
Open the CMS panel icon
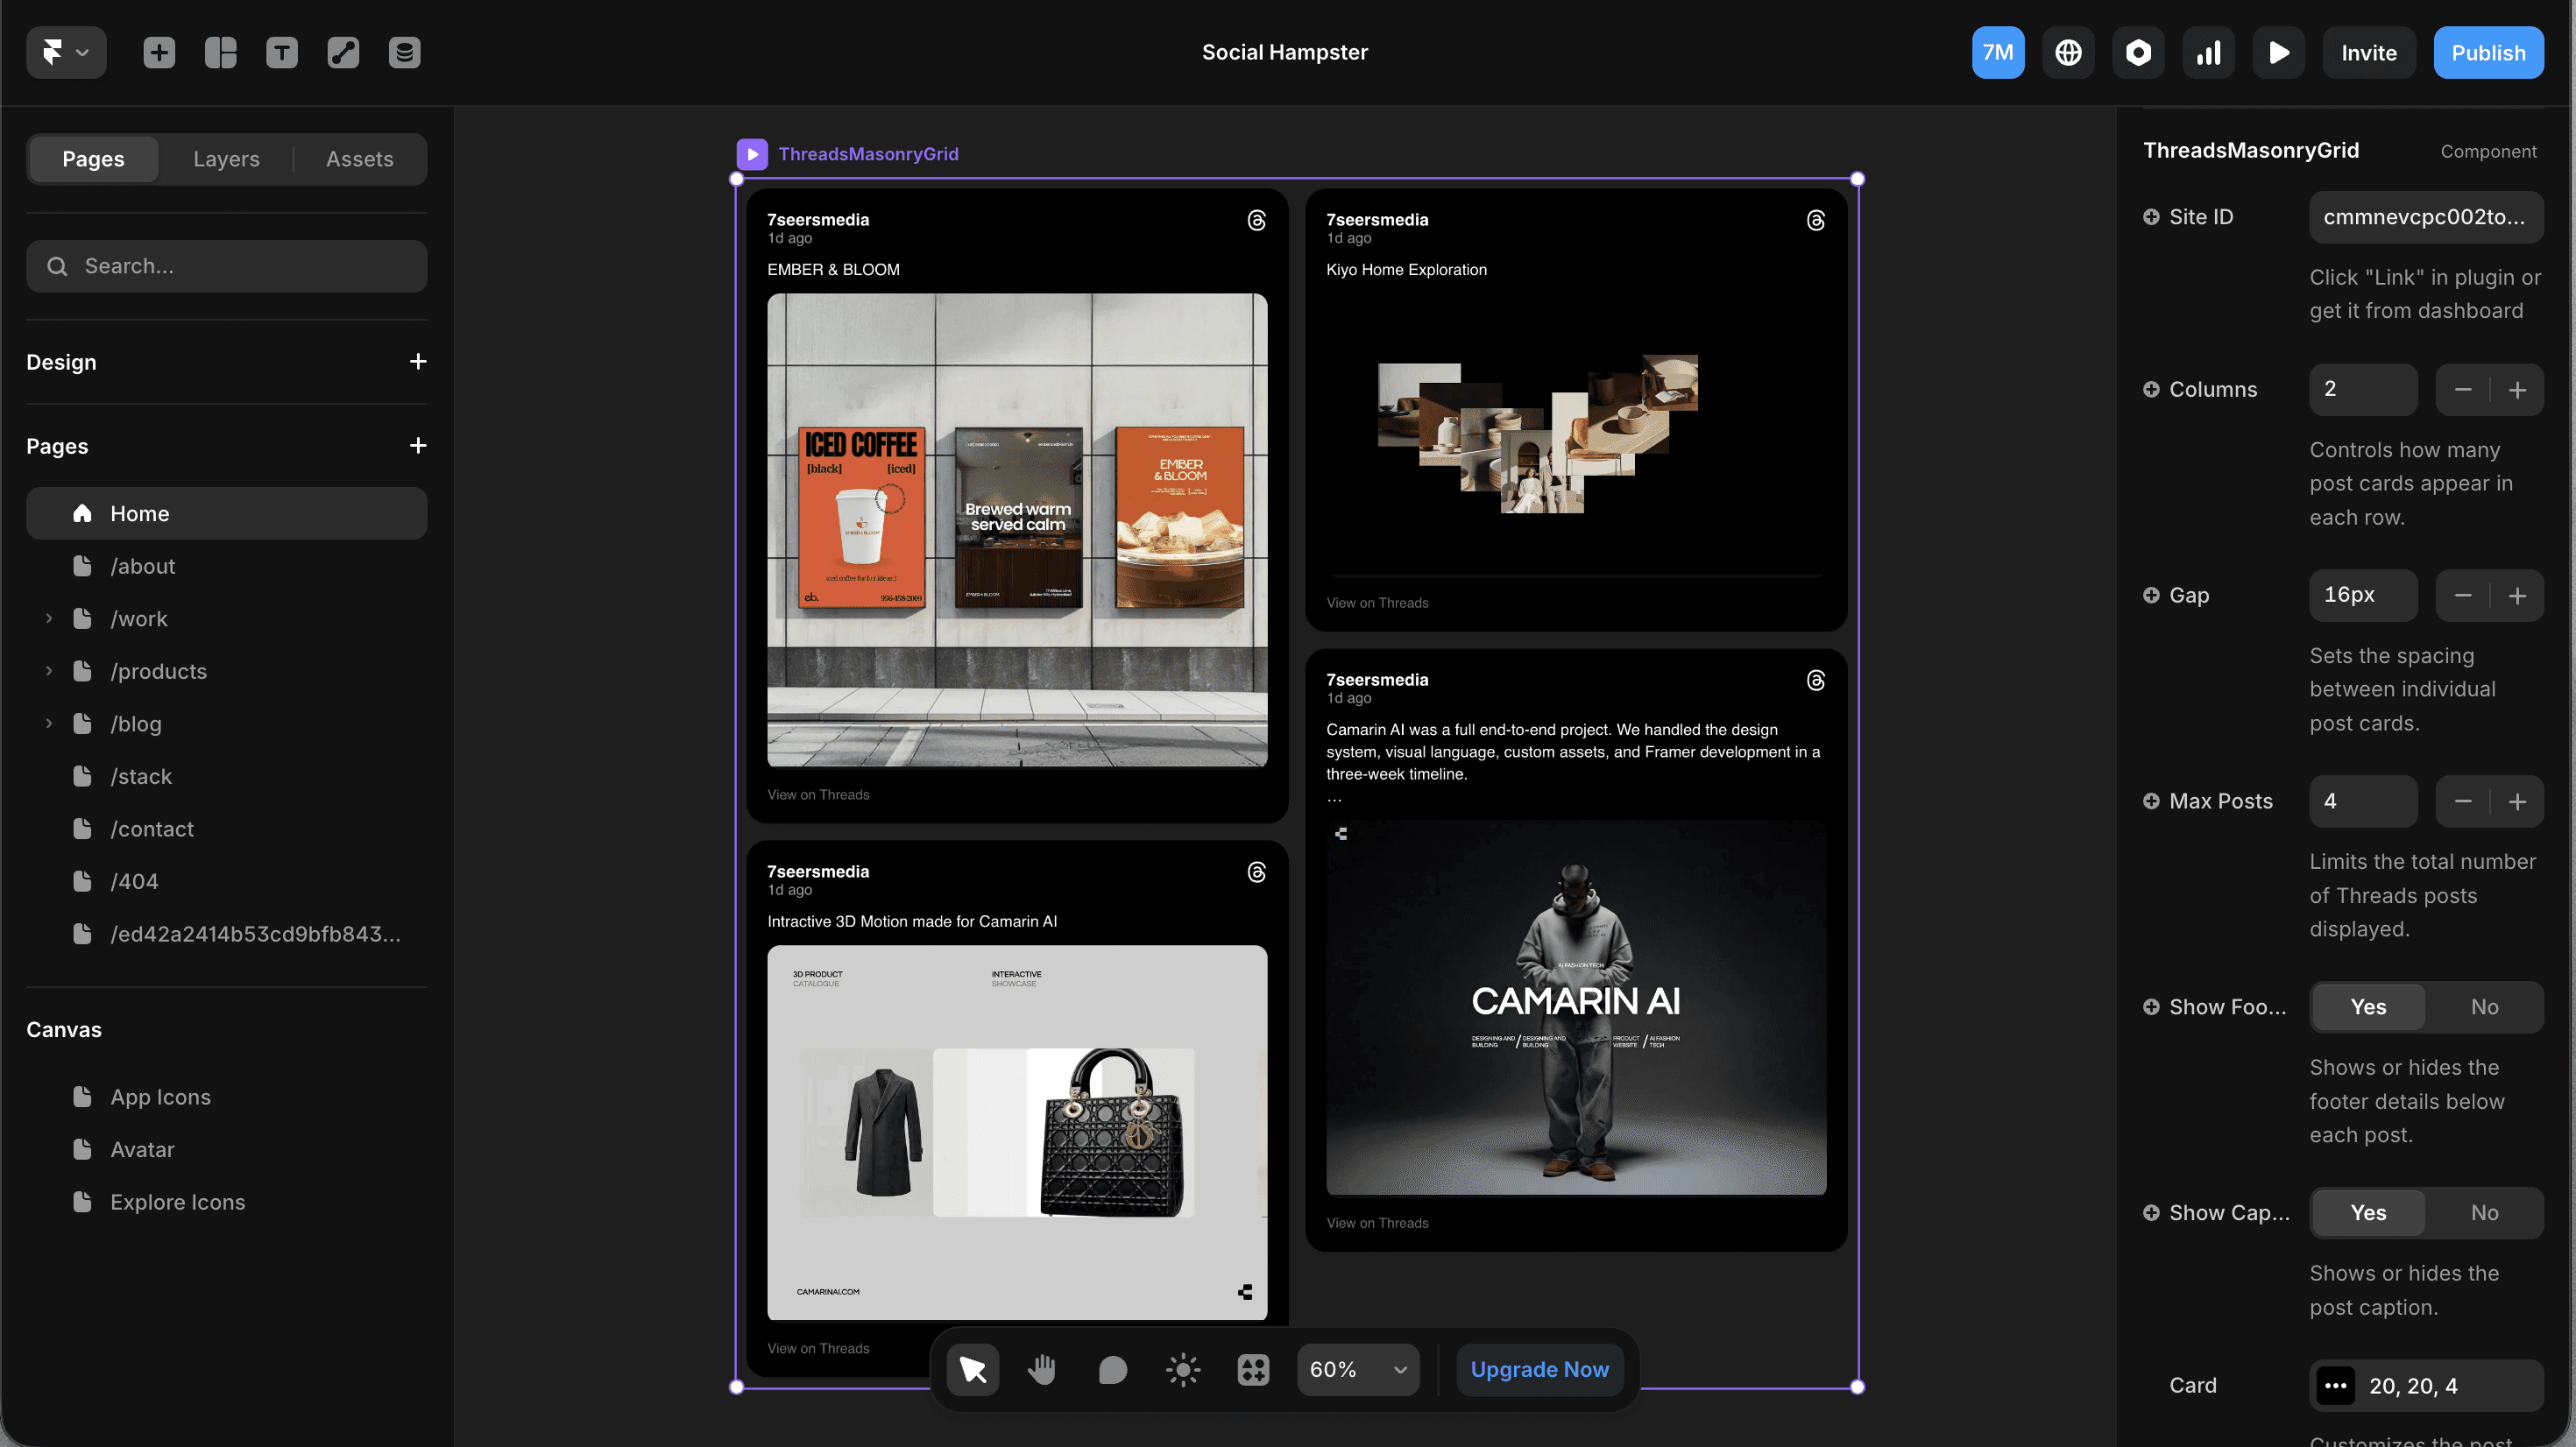(x=405, y=52)
